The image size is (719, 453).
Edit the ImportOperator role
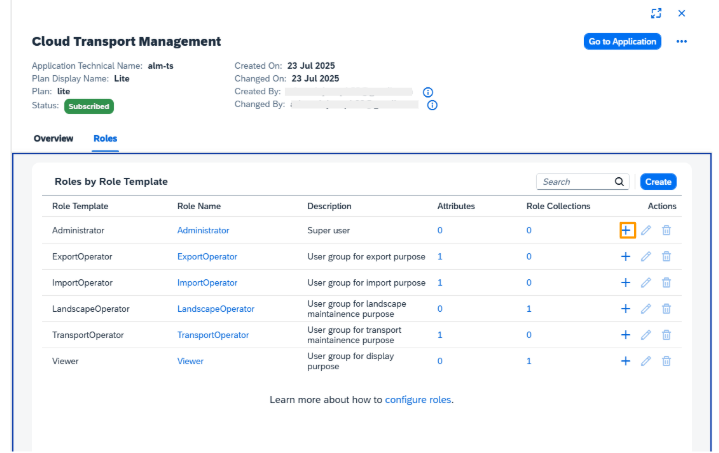(x=646, y=282)
